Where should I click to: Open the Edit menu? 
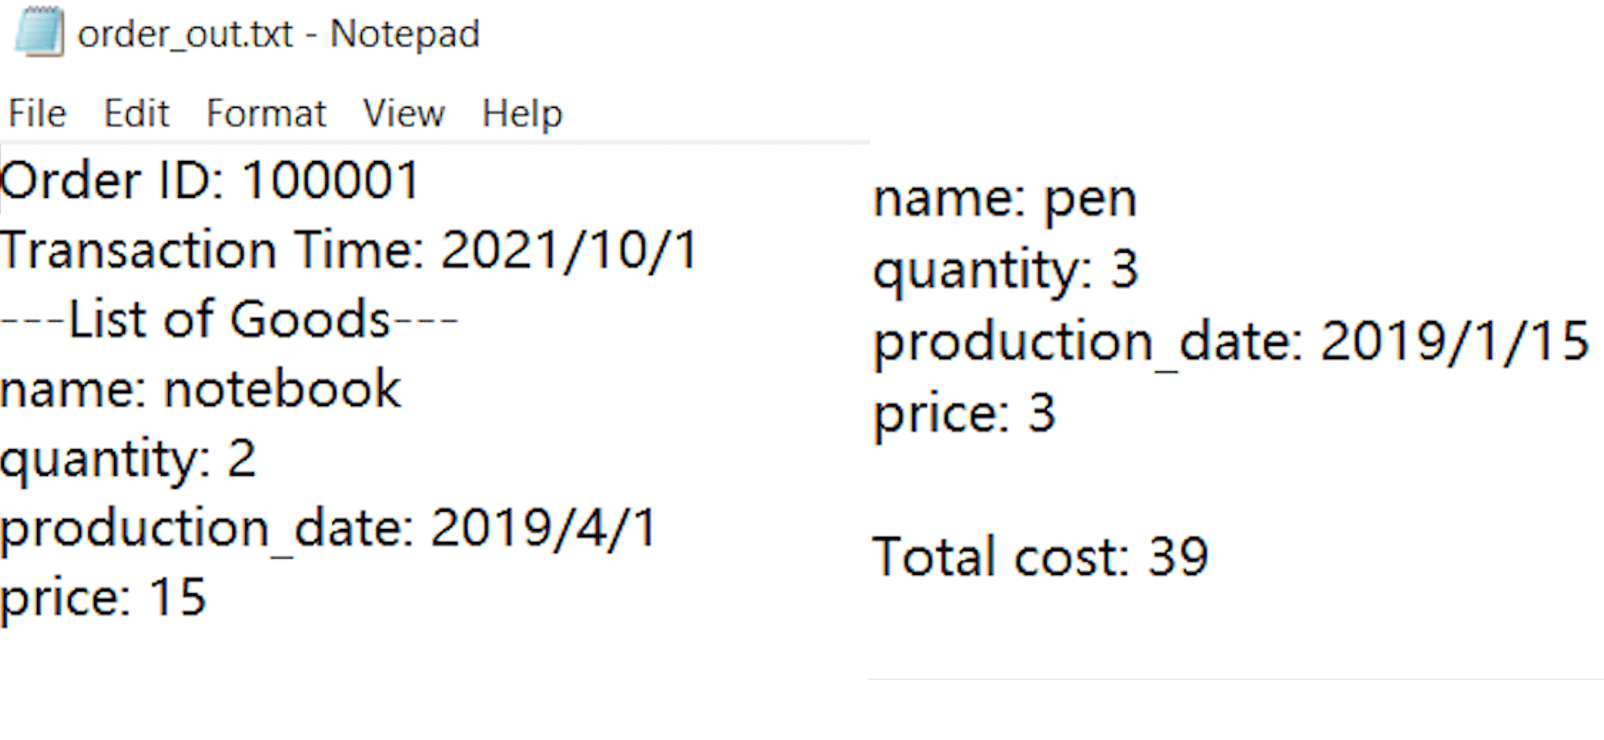(x=136, y=114)
